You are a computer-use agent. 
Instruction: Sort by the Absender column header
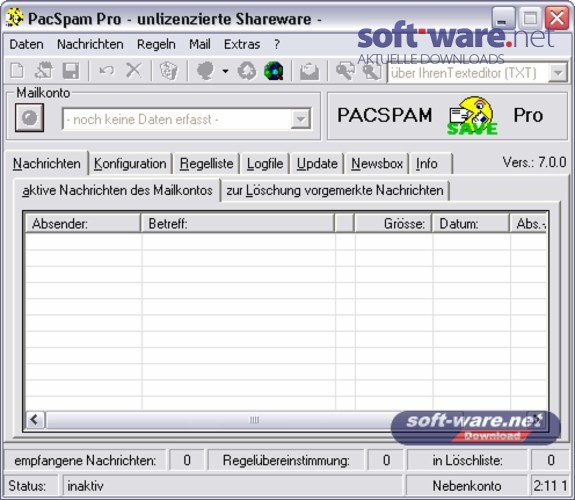click(x=83, y=223)
